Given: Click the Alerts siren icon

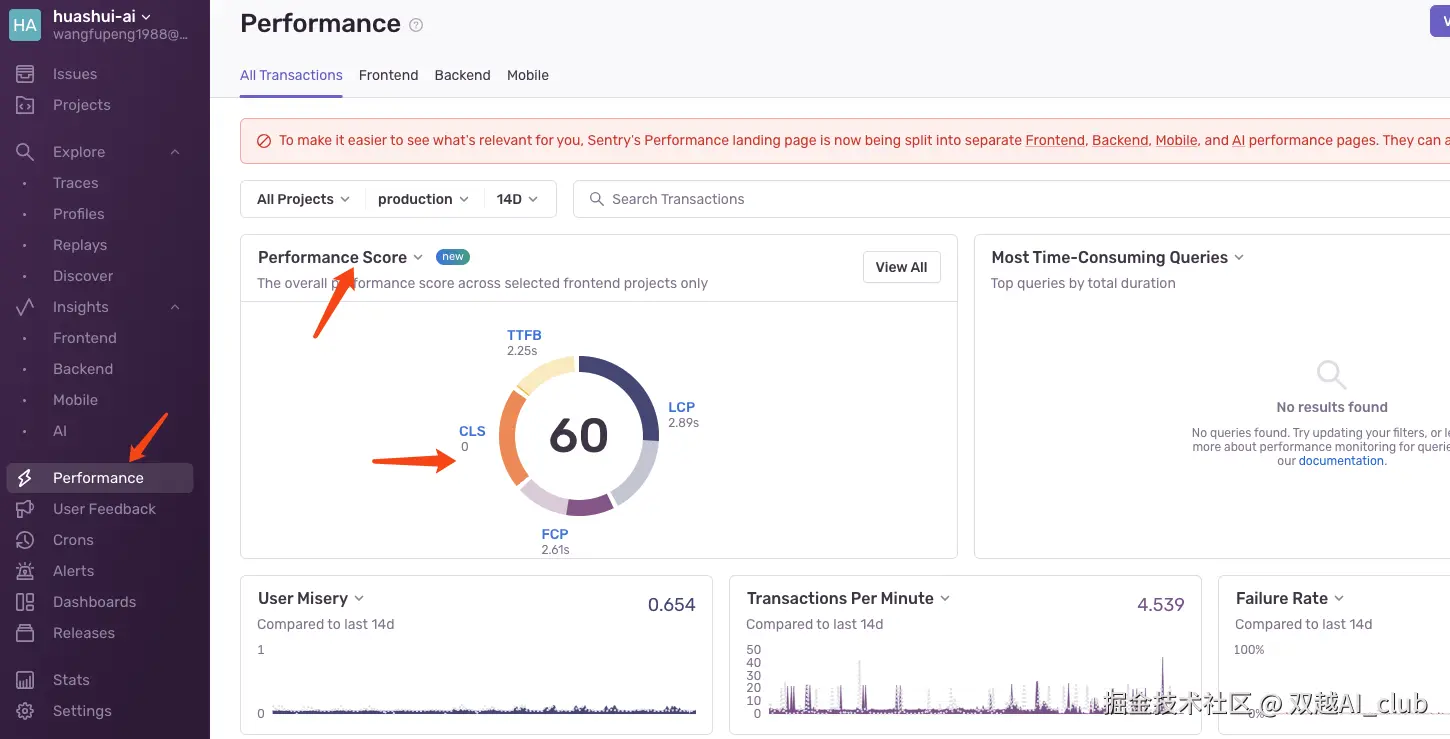Looking at the screenshot, I should click(x=25, y=571).
